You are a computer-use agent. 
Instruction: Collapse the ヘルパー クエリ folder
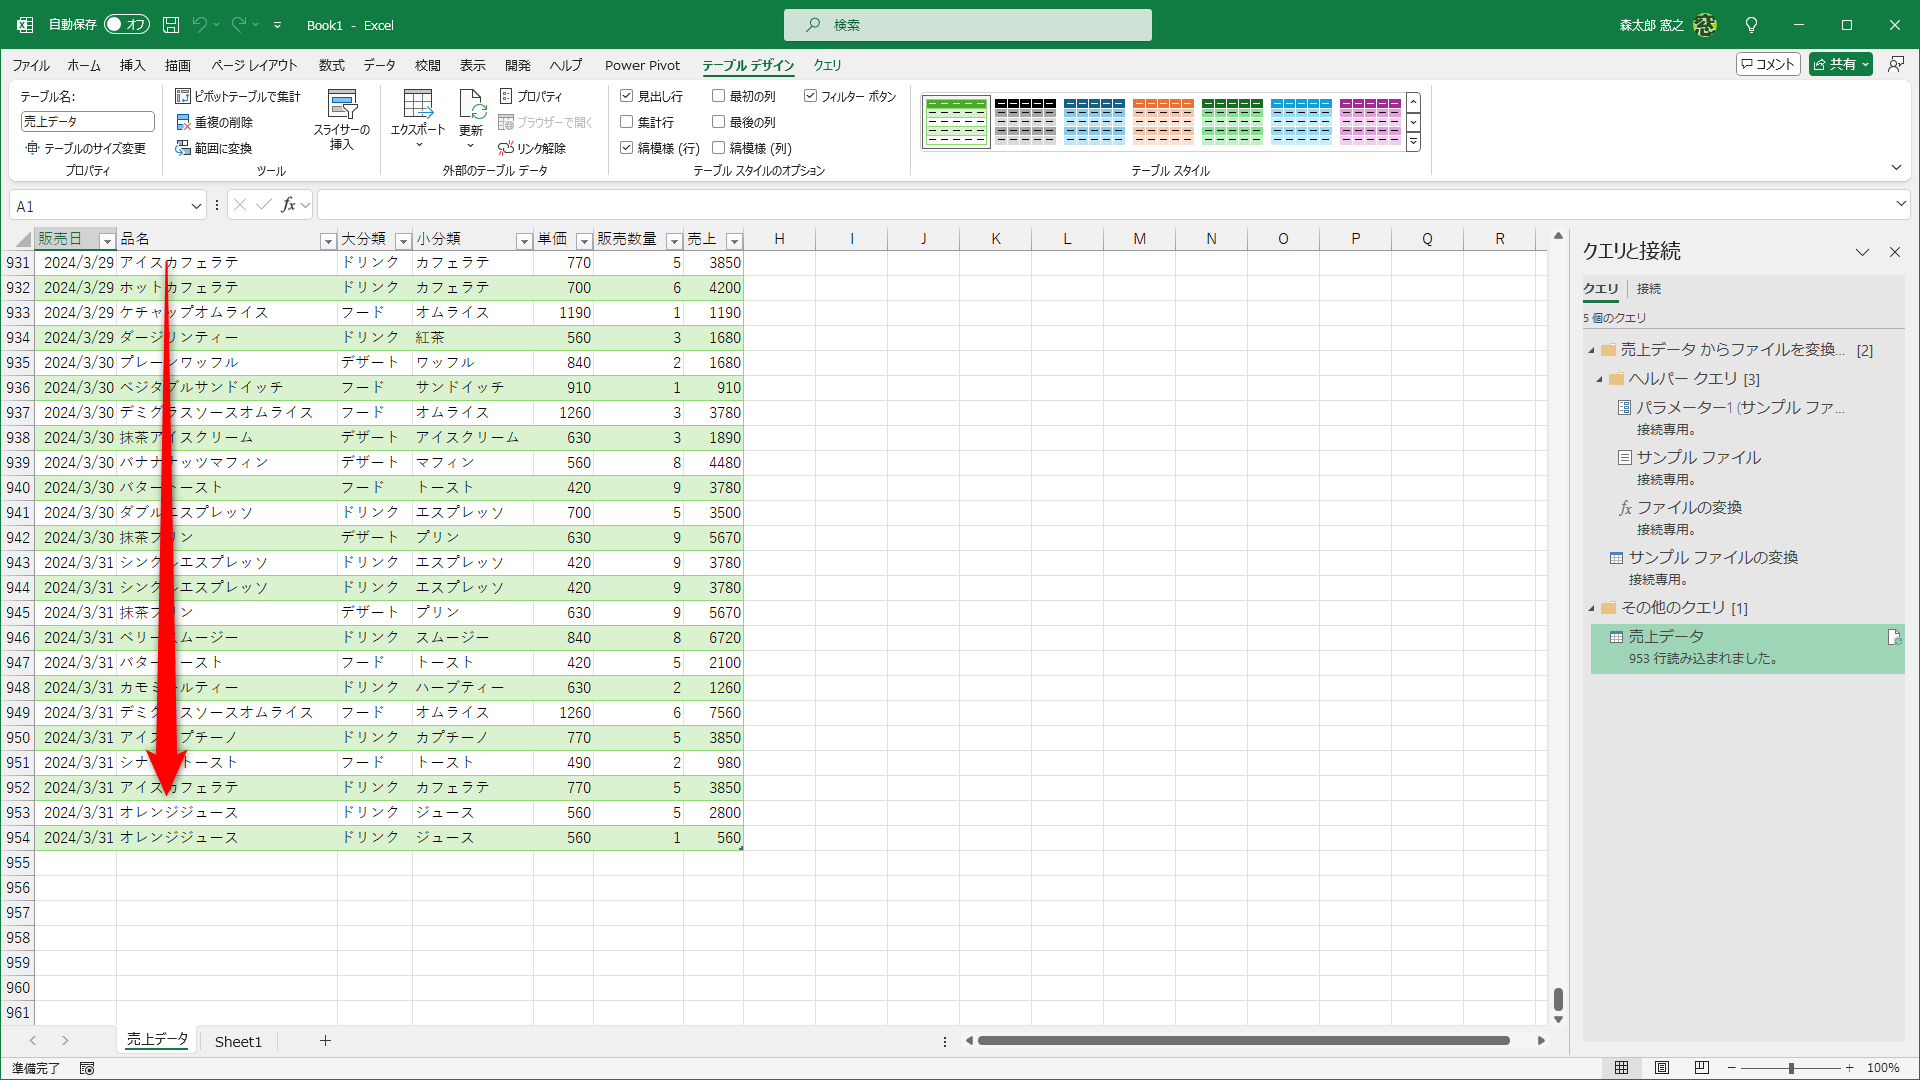click(x=1599, y=379)
